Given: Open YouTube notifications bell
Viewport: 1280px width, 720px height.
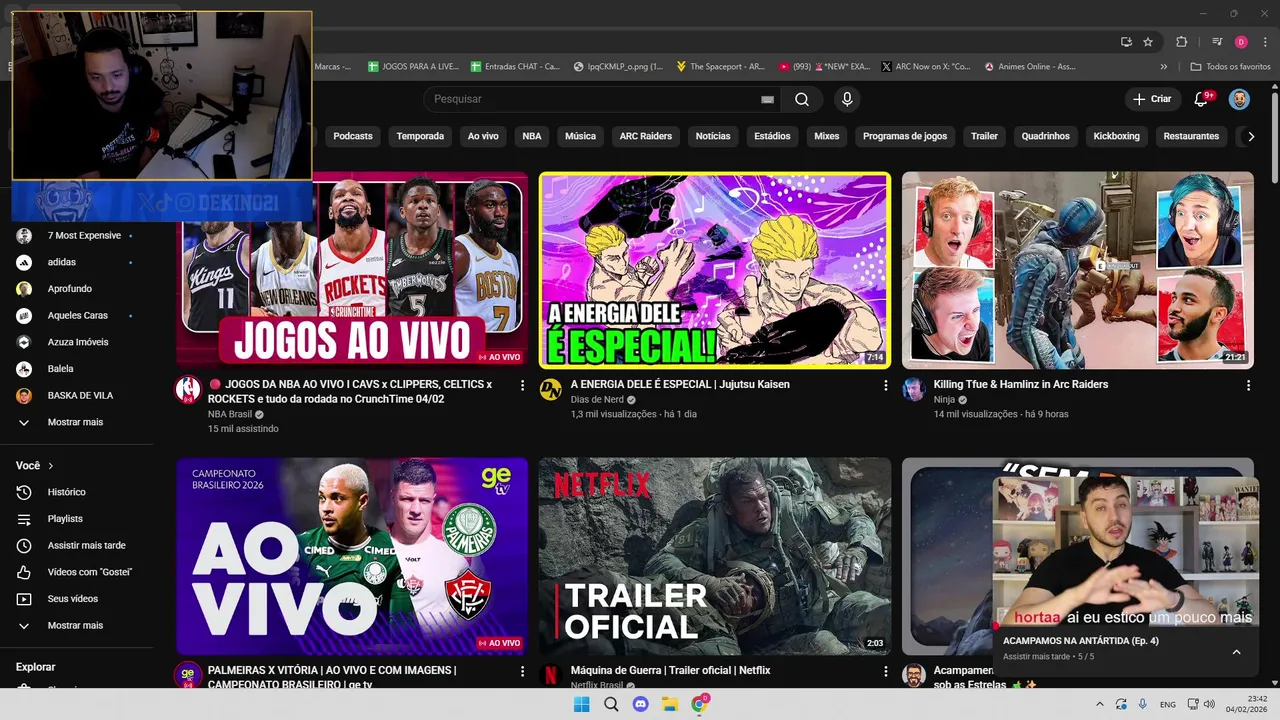Looking at the screenshot, I should pos(1202,99).
